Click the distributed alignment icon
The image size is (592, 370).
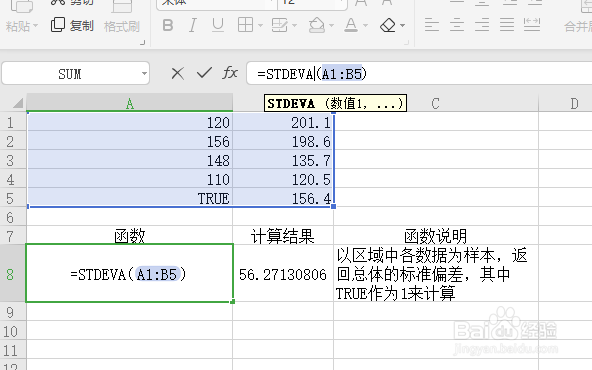coord(532,25)
